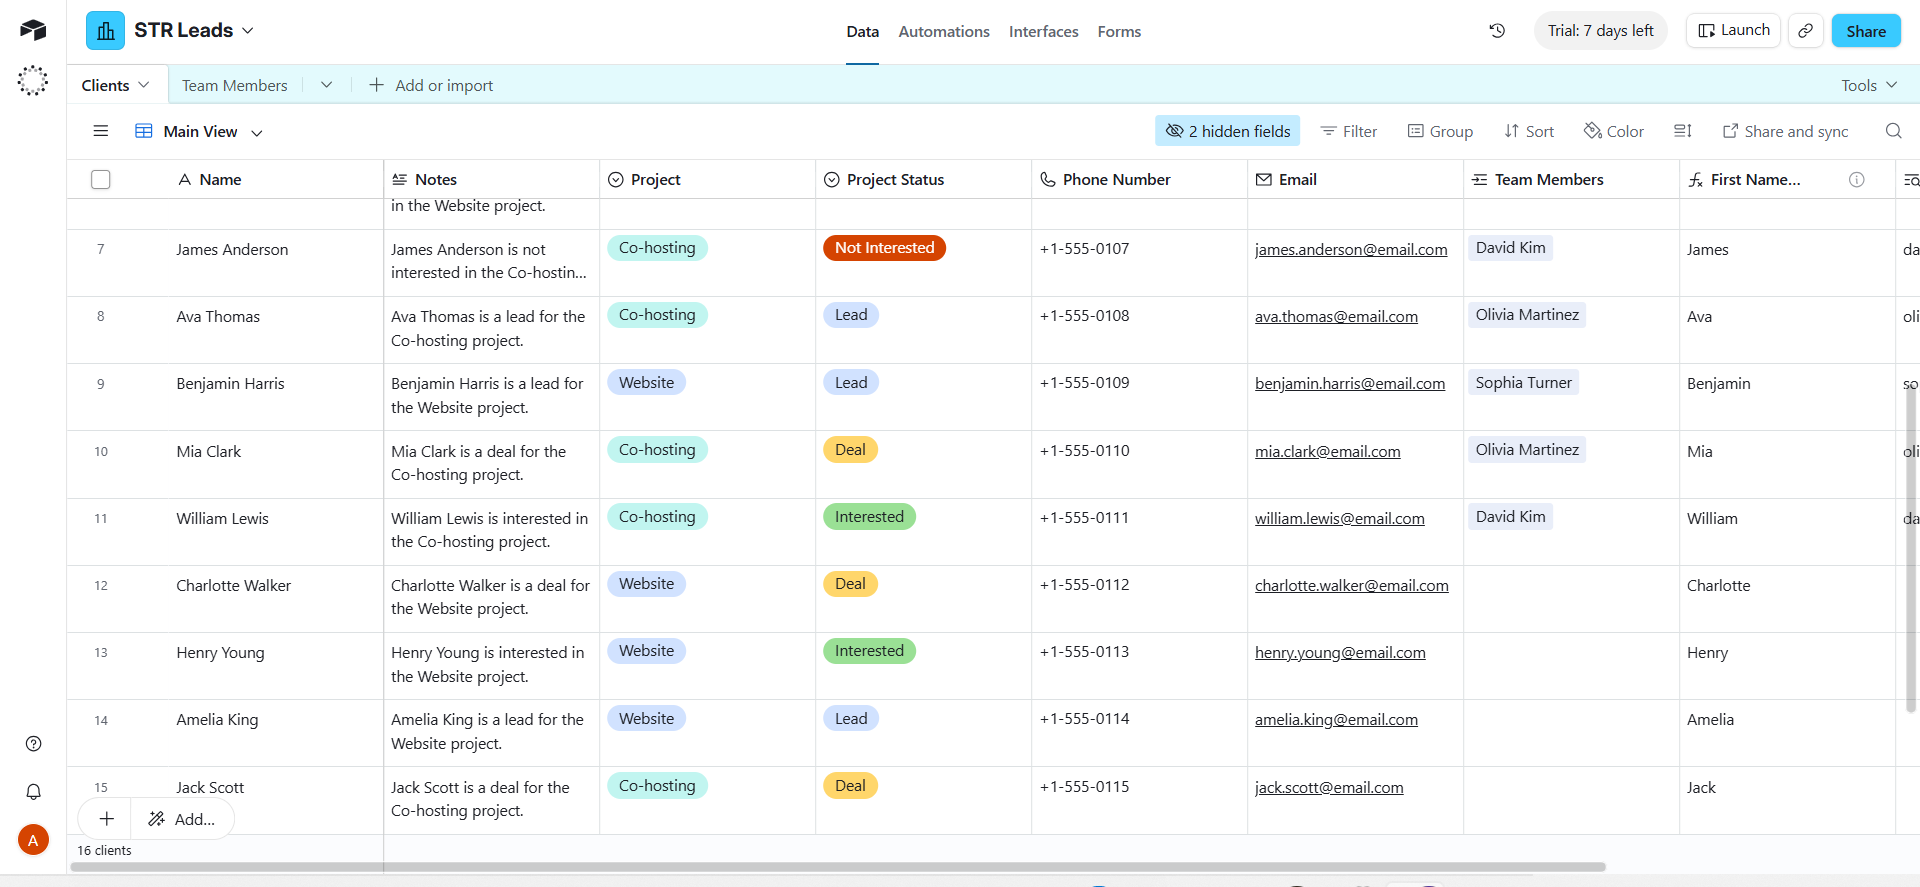Expand the table list chevron
Viewport: 1920px width, 887px height.
326,85
